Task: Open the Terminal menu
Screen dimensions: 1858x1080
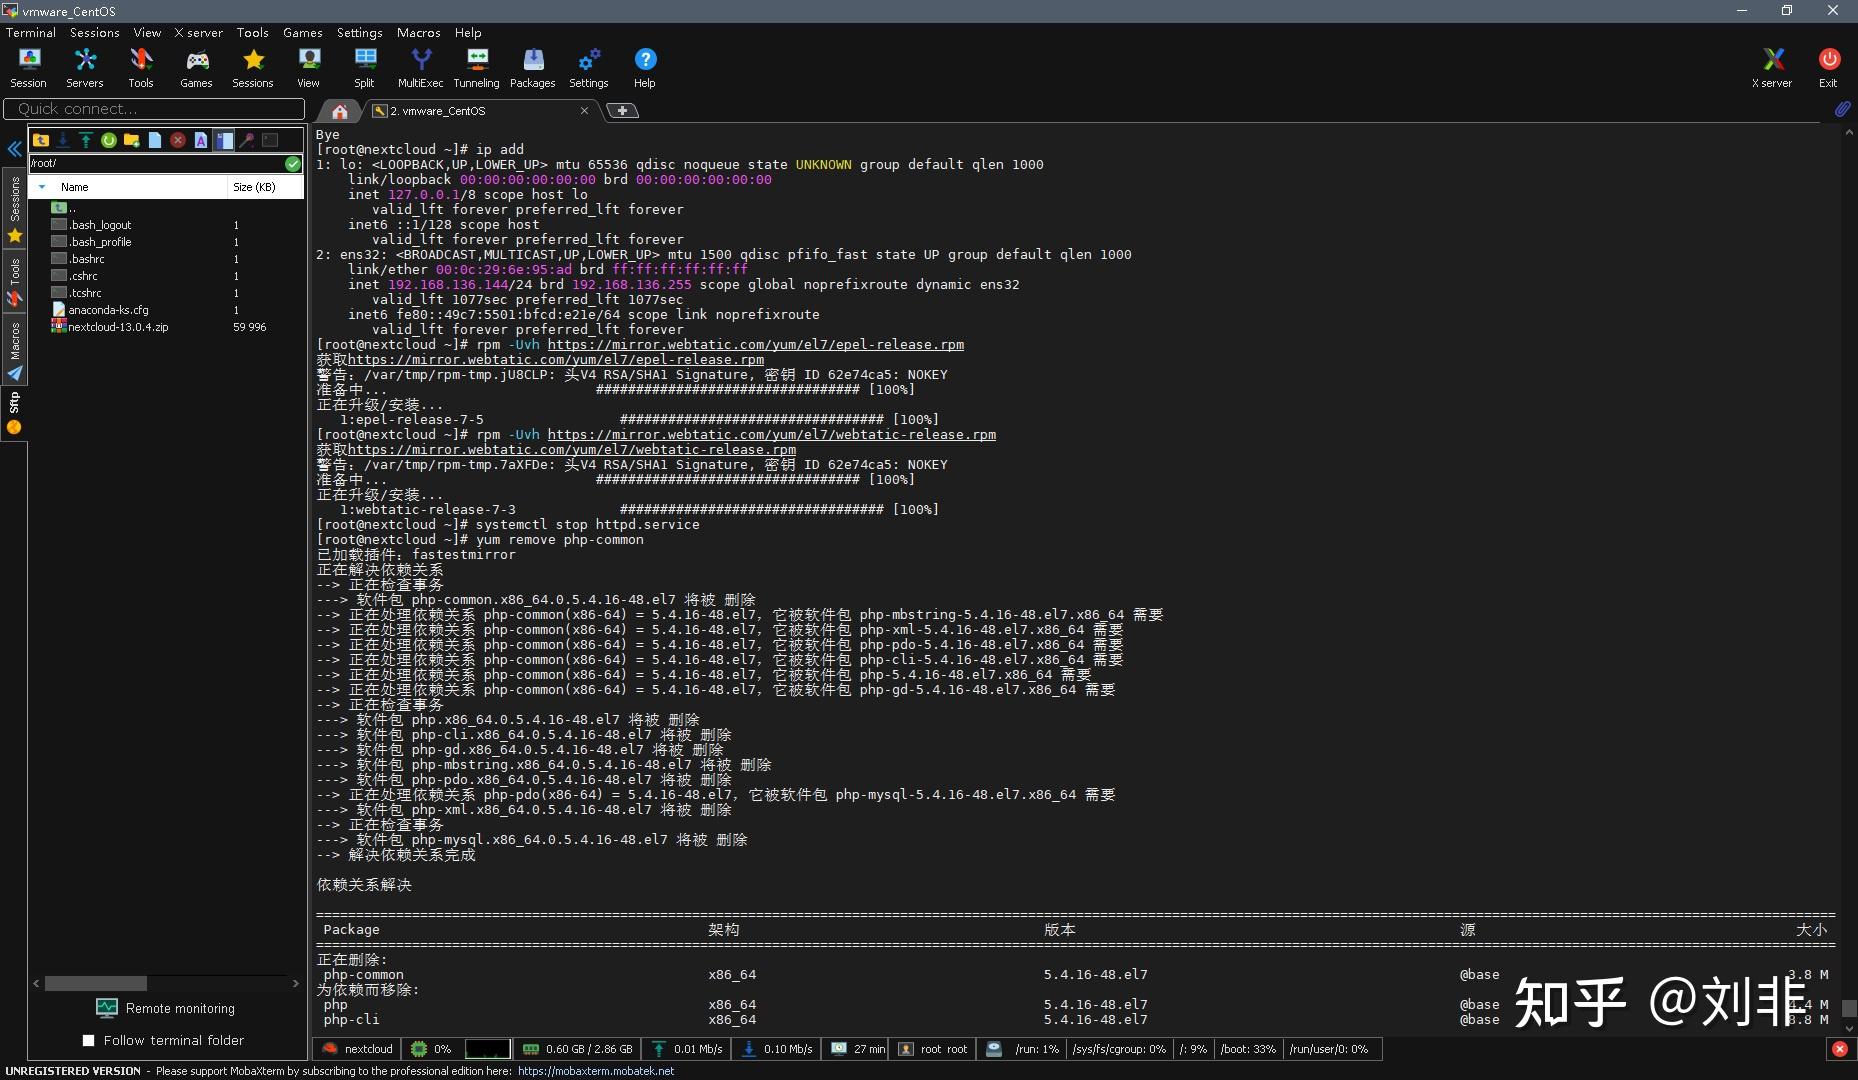Action: pyautogui.click(x=31, y=32)
